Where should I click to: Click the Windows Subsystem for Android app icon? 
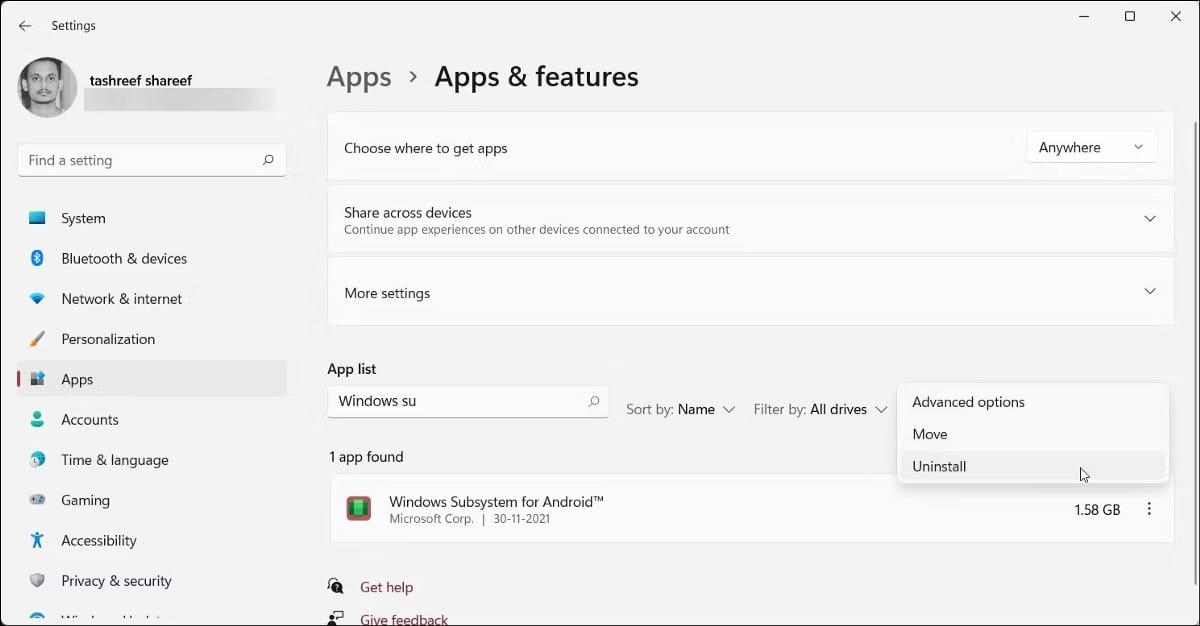tap(359, 509)
